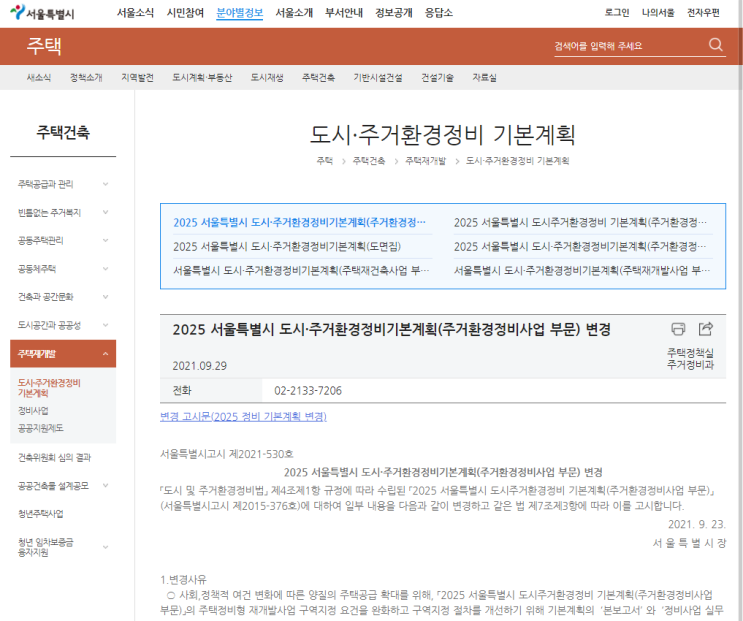Click 주택재개발 breadcrumb link
This screenshot has height=621, width=743.
426,161
